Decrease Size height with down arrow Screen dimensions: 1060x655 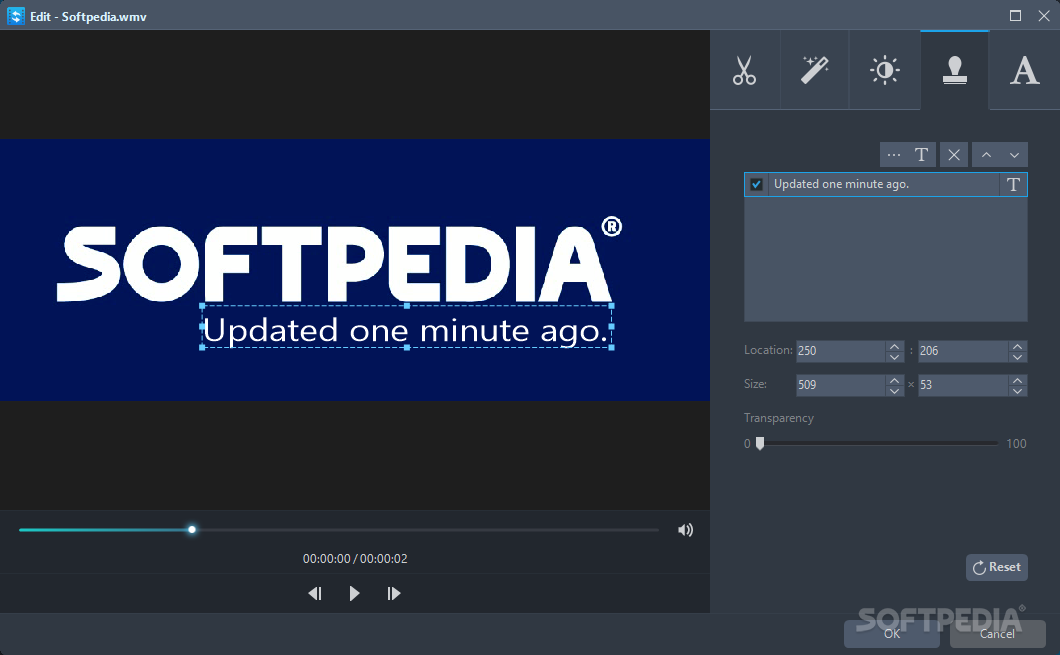(x=1017, y=390)
